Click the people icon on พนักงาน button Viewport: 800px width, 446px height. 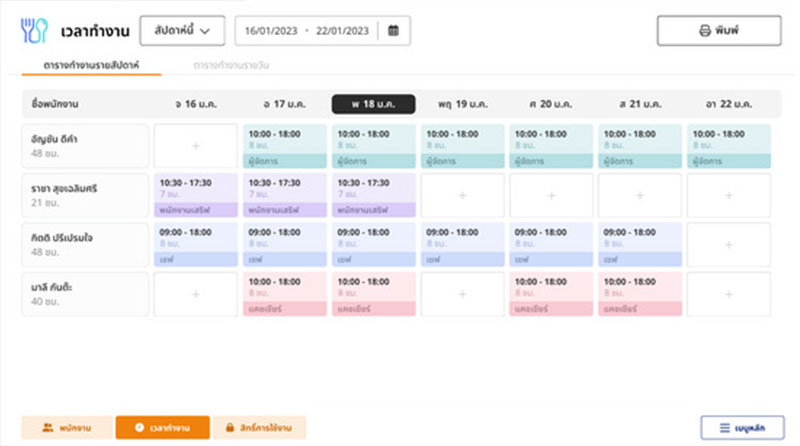click(47, 427)
